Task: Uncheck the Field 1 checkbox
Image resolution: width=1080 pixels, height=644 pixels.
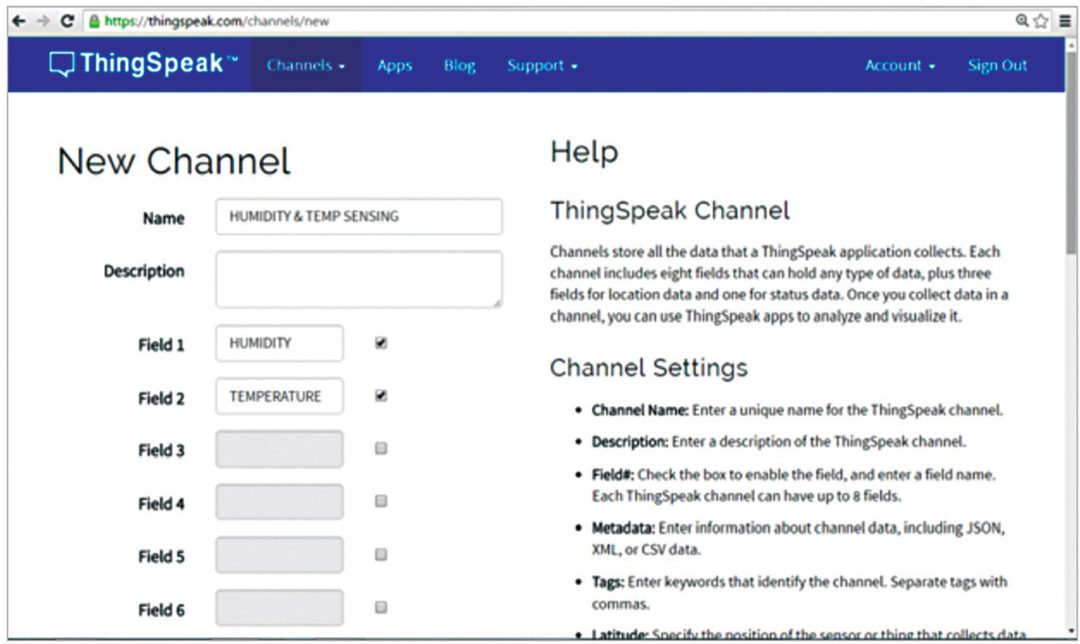Action: click(381, 343)
